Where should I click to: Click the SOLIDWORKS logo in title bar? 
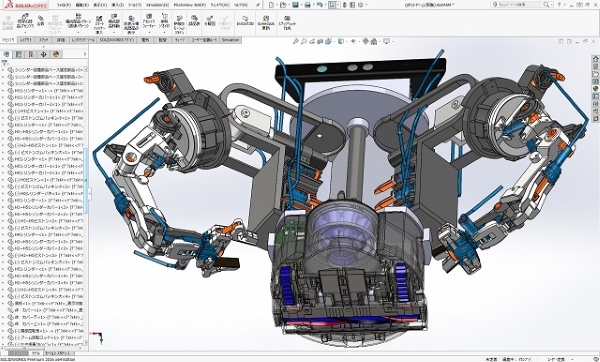click(26, 5)
